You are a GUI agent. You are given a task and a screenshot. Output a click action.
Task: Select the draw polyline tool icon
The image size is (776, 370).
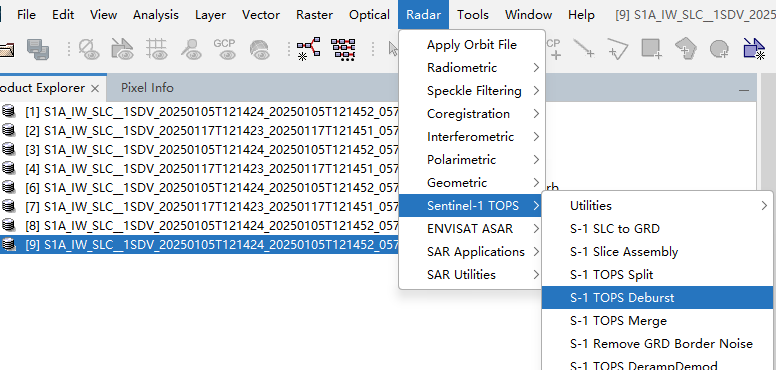click(x=618, y=49)
